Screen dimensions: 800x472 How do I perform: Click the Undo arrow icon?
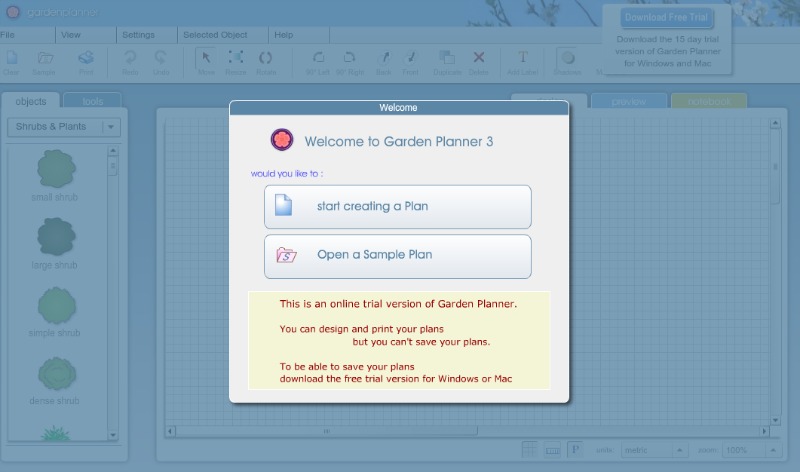[x=161, y=58]
